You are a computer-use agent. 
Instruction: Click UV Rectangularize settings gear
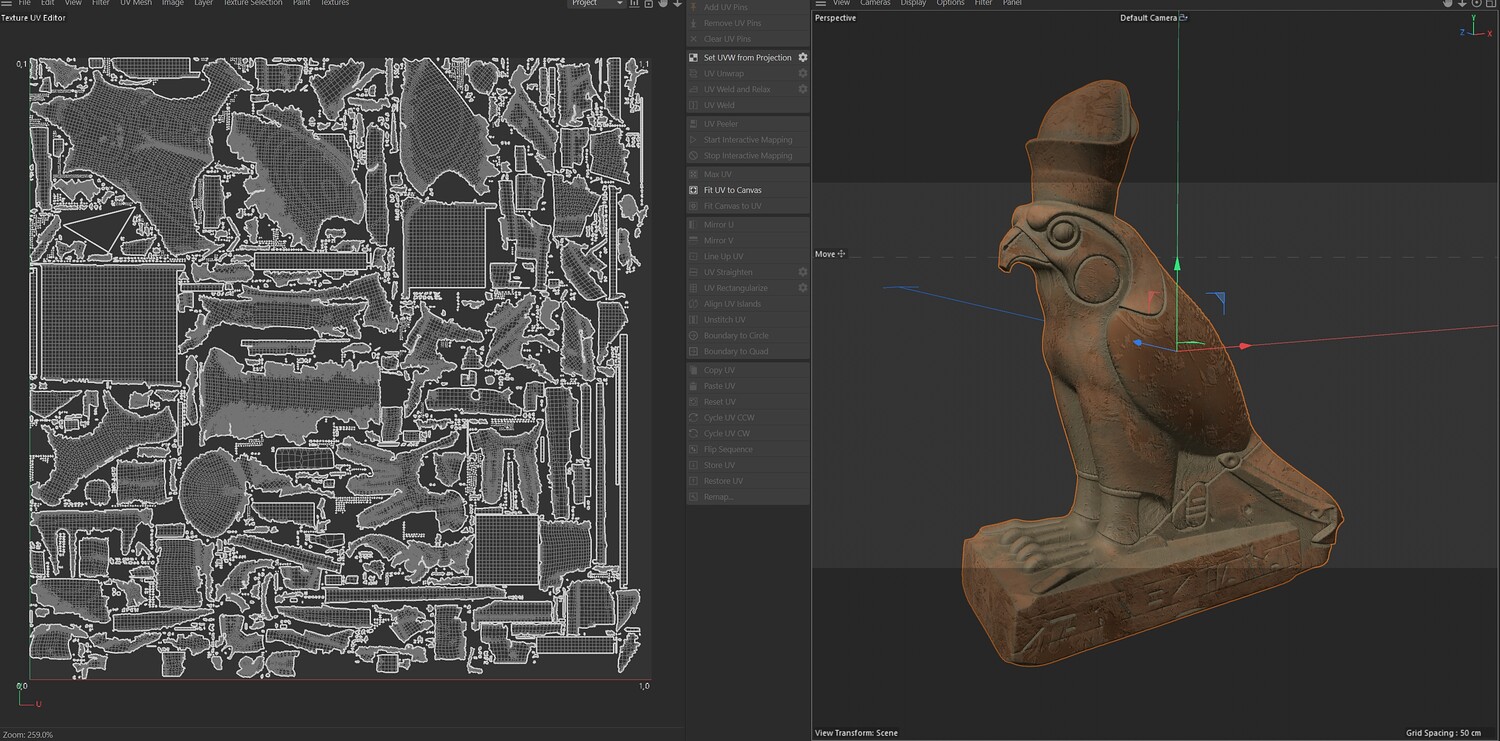(802, 288)
